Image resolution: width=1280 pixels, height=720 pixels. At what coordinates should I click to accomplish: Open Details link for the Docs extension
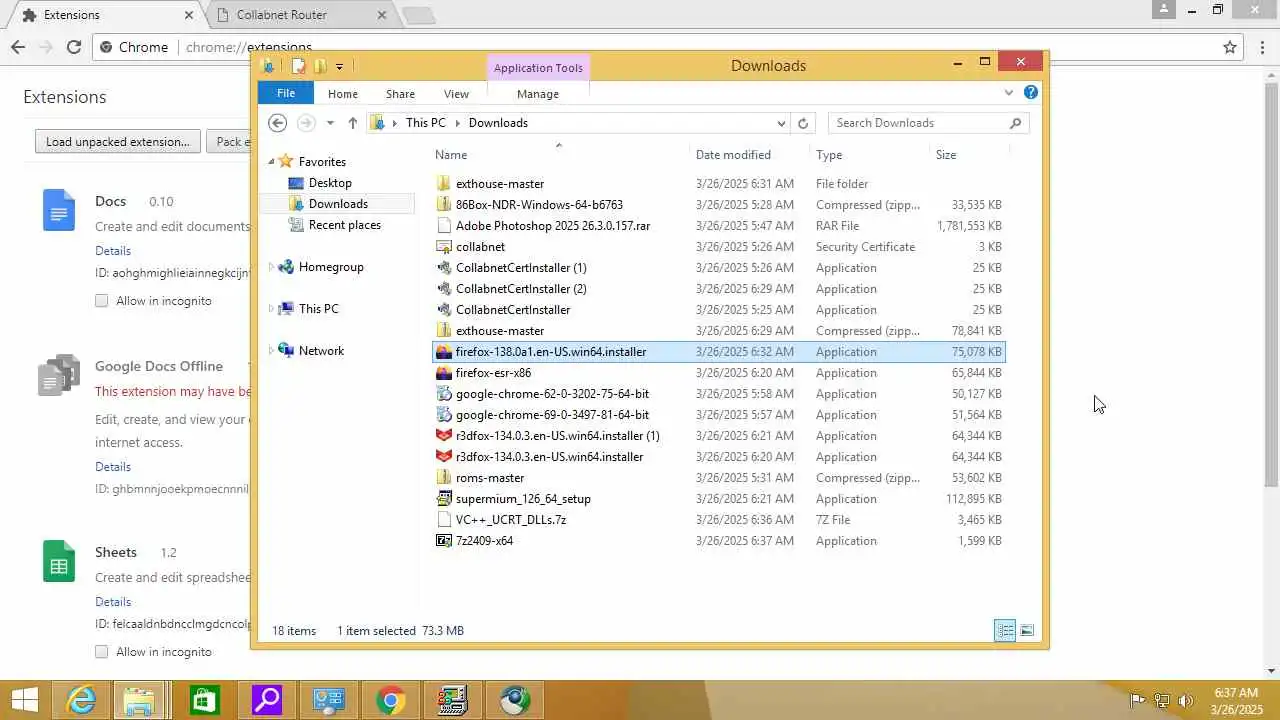click(x=113, y=251)
